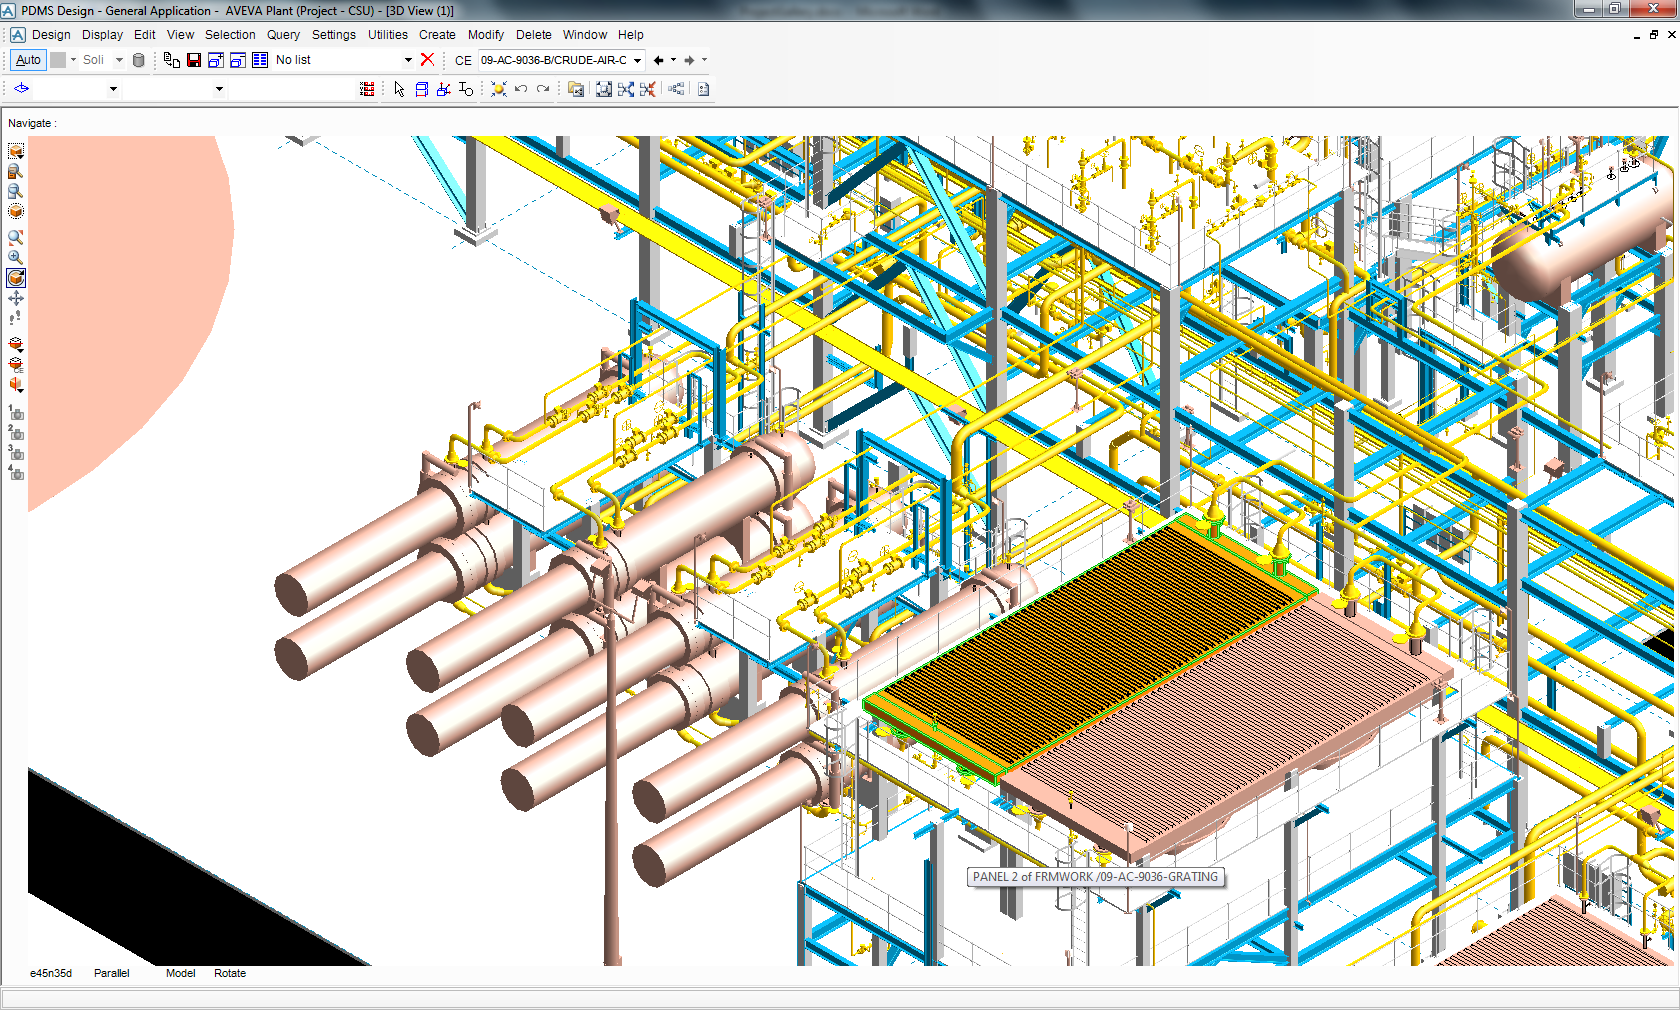Click the positioning control axis icon
Image resolution: width=1680 pixels, height=1010 pixels.
coord(444,89)
